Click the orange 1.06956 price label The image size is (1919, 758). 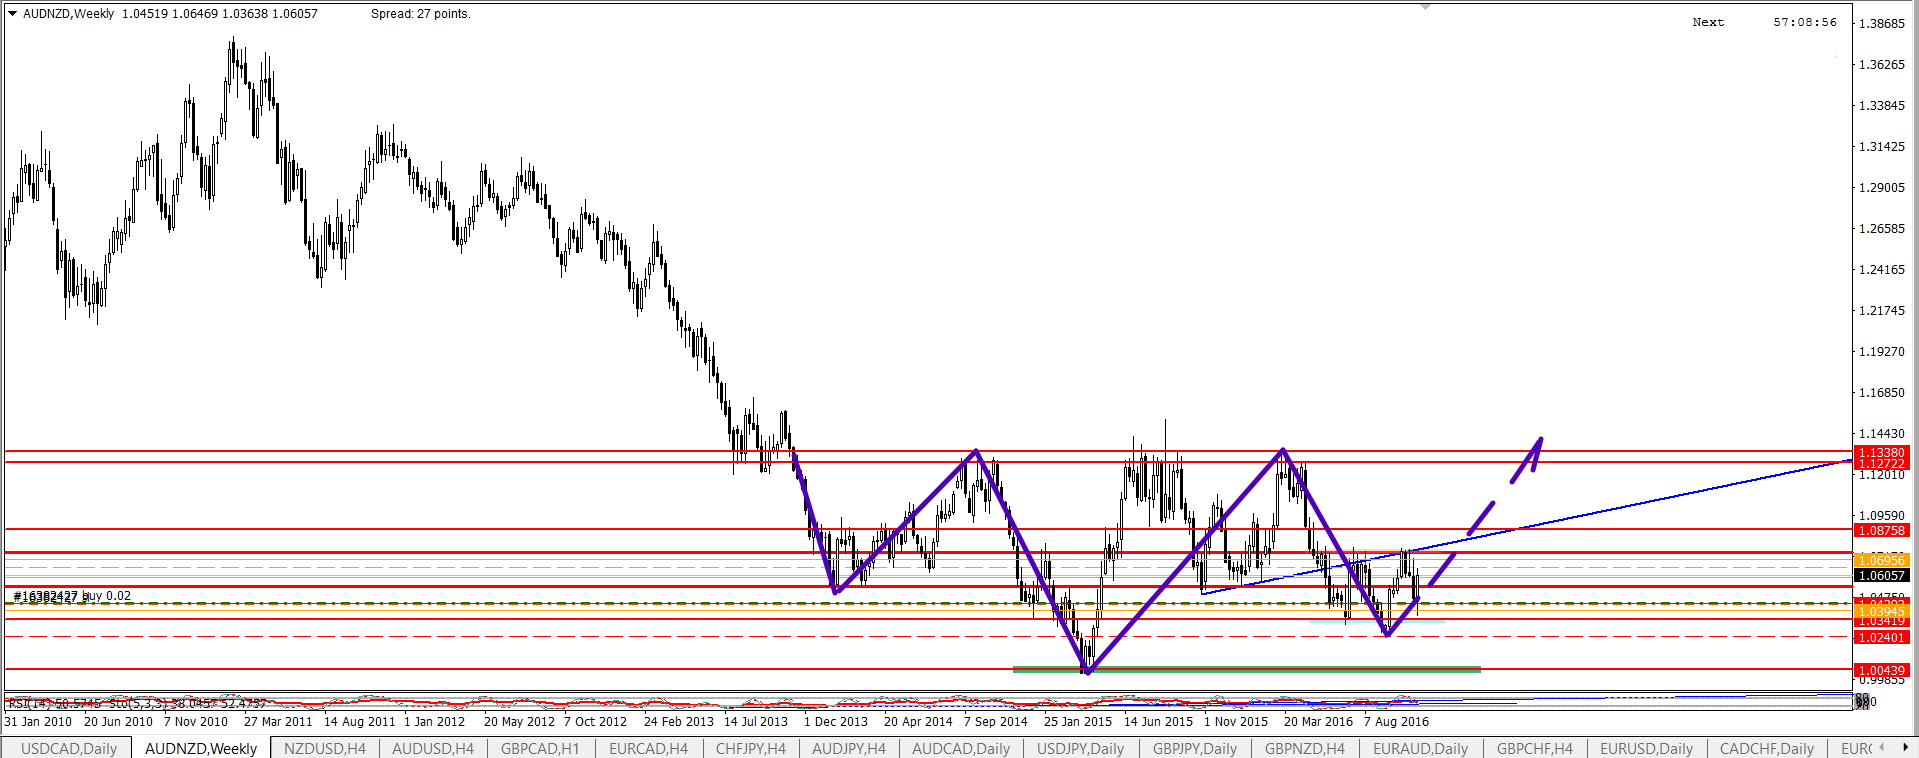click(x=1881, y=560)
